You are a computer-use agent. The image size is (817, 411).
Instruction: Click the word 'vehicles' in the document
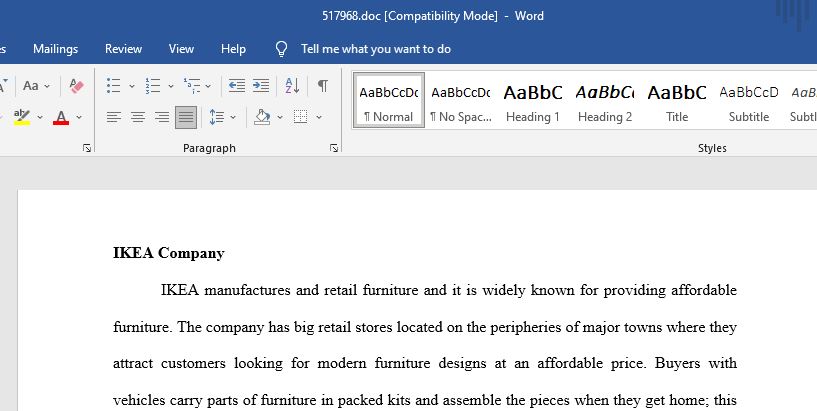click(x=139, y=401)
